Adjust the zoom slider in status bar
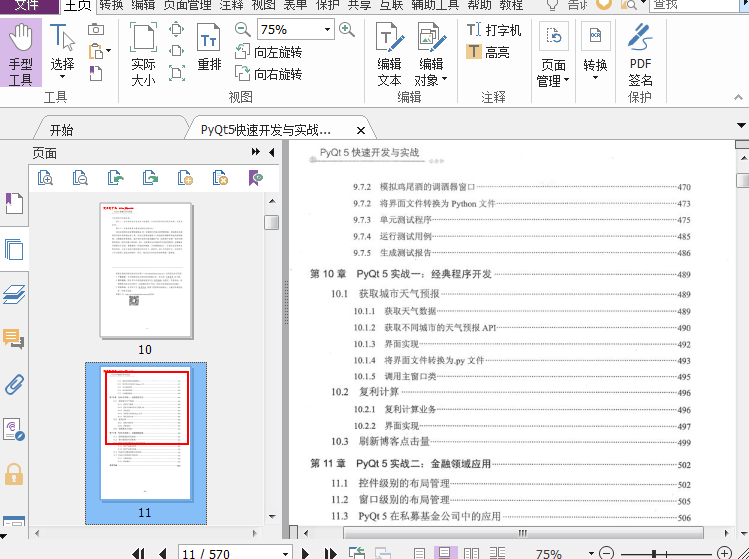Screen dimensions: 749x559 [x=654, y=554]
